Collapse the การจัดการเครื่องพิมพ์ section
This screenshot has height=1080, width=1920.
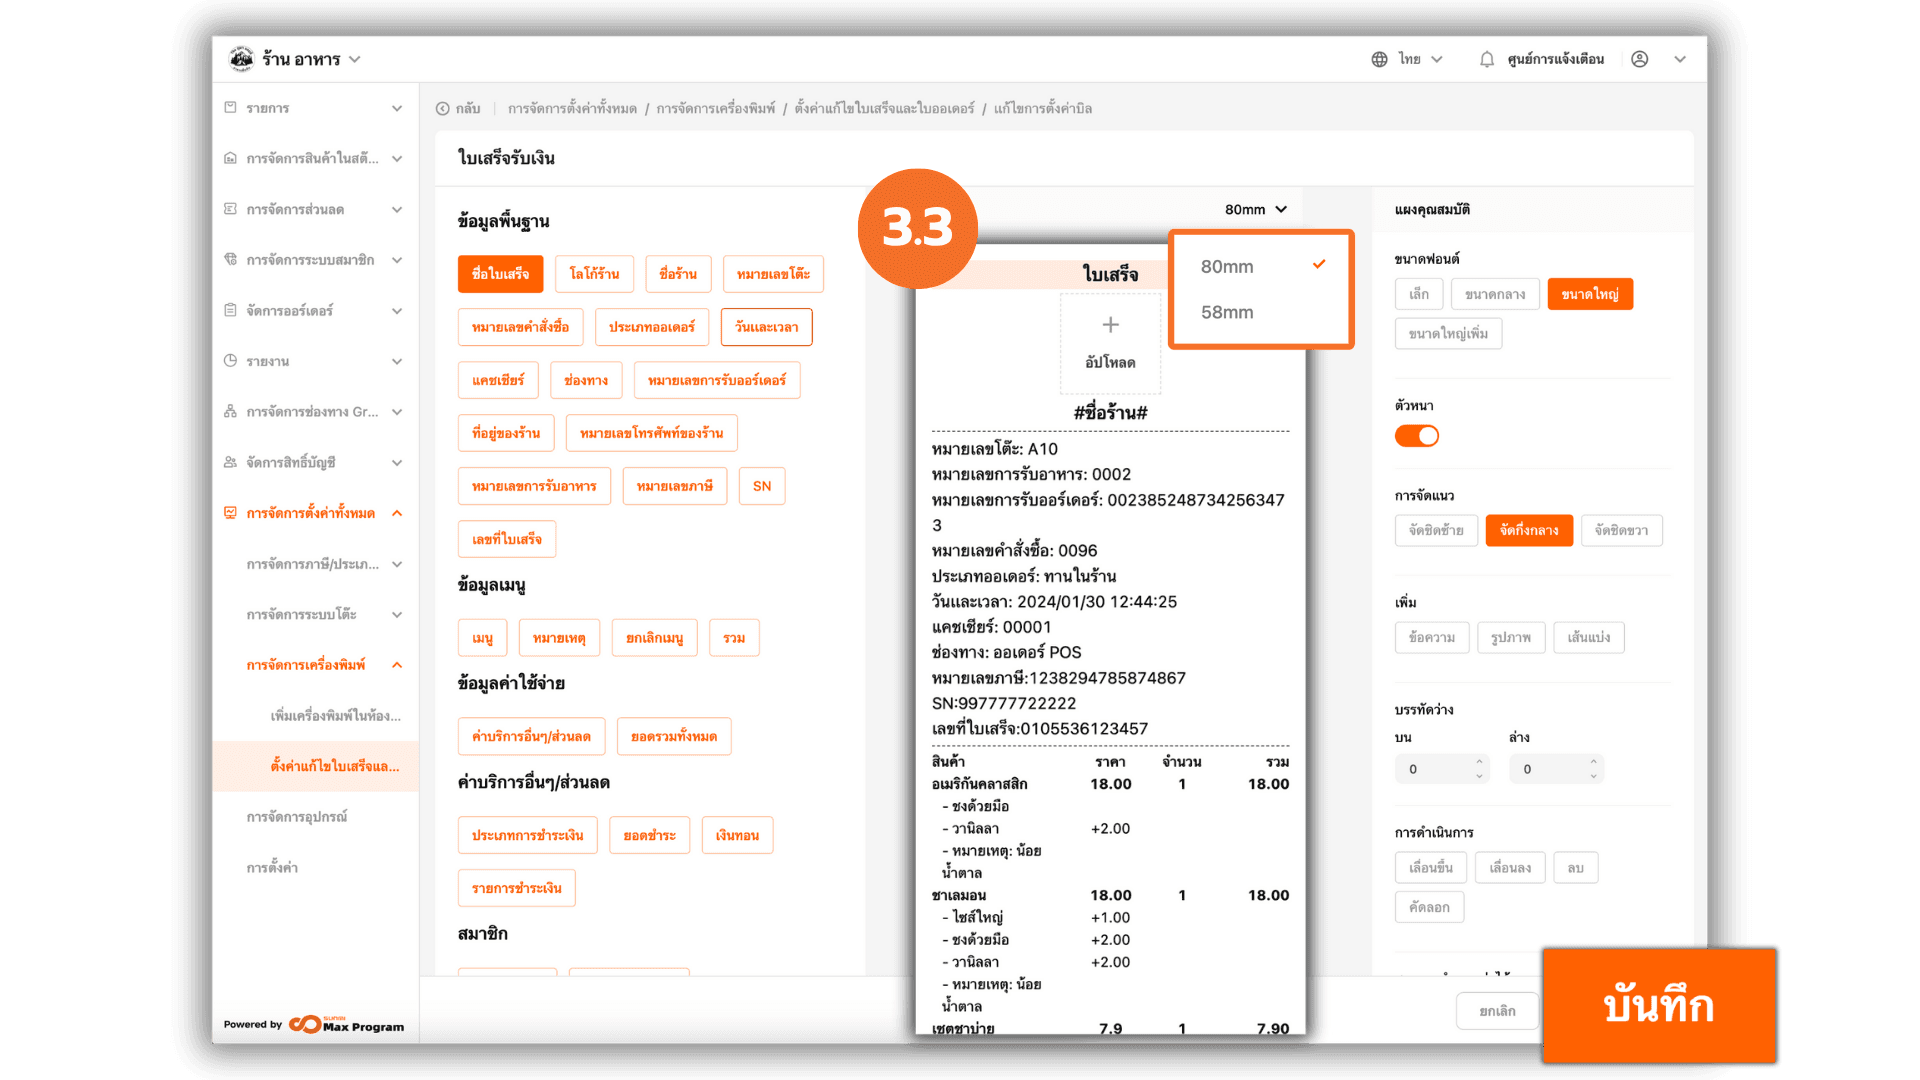397,665
